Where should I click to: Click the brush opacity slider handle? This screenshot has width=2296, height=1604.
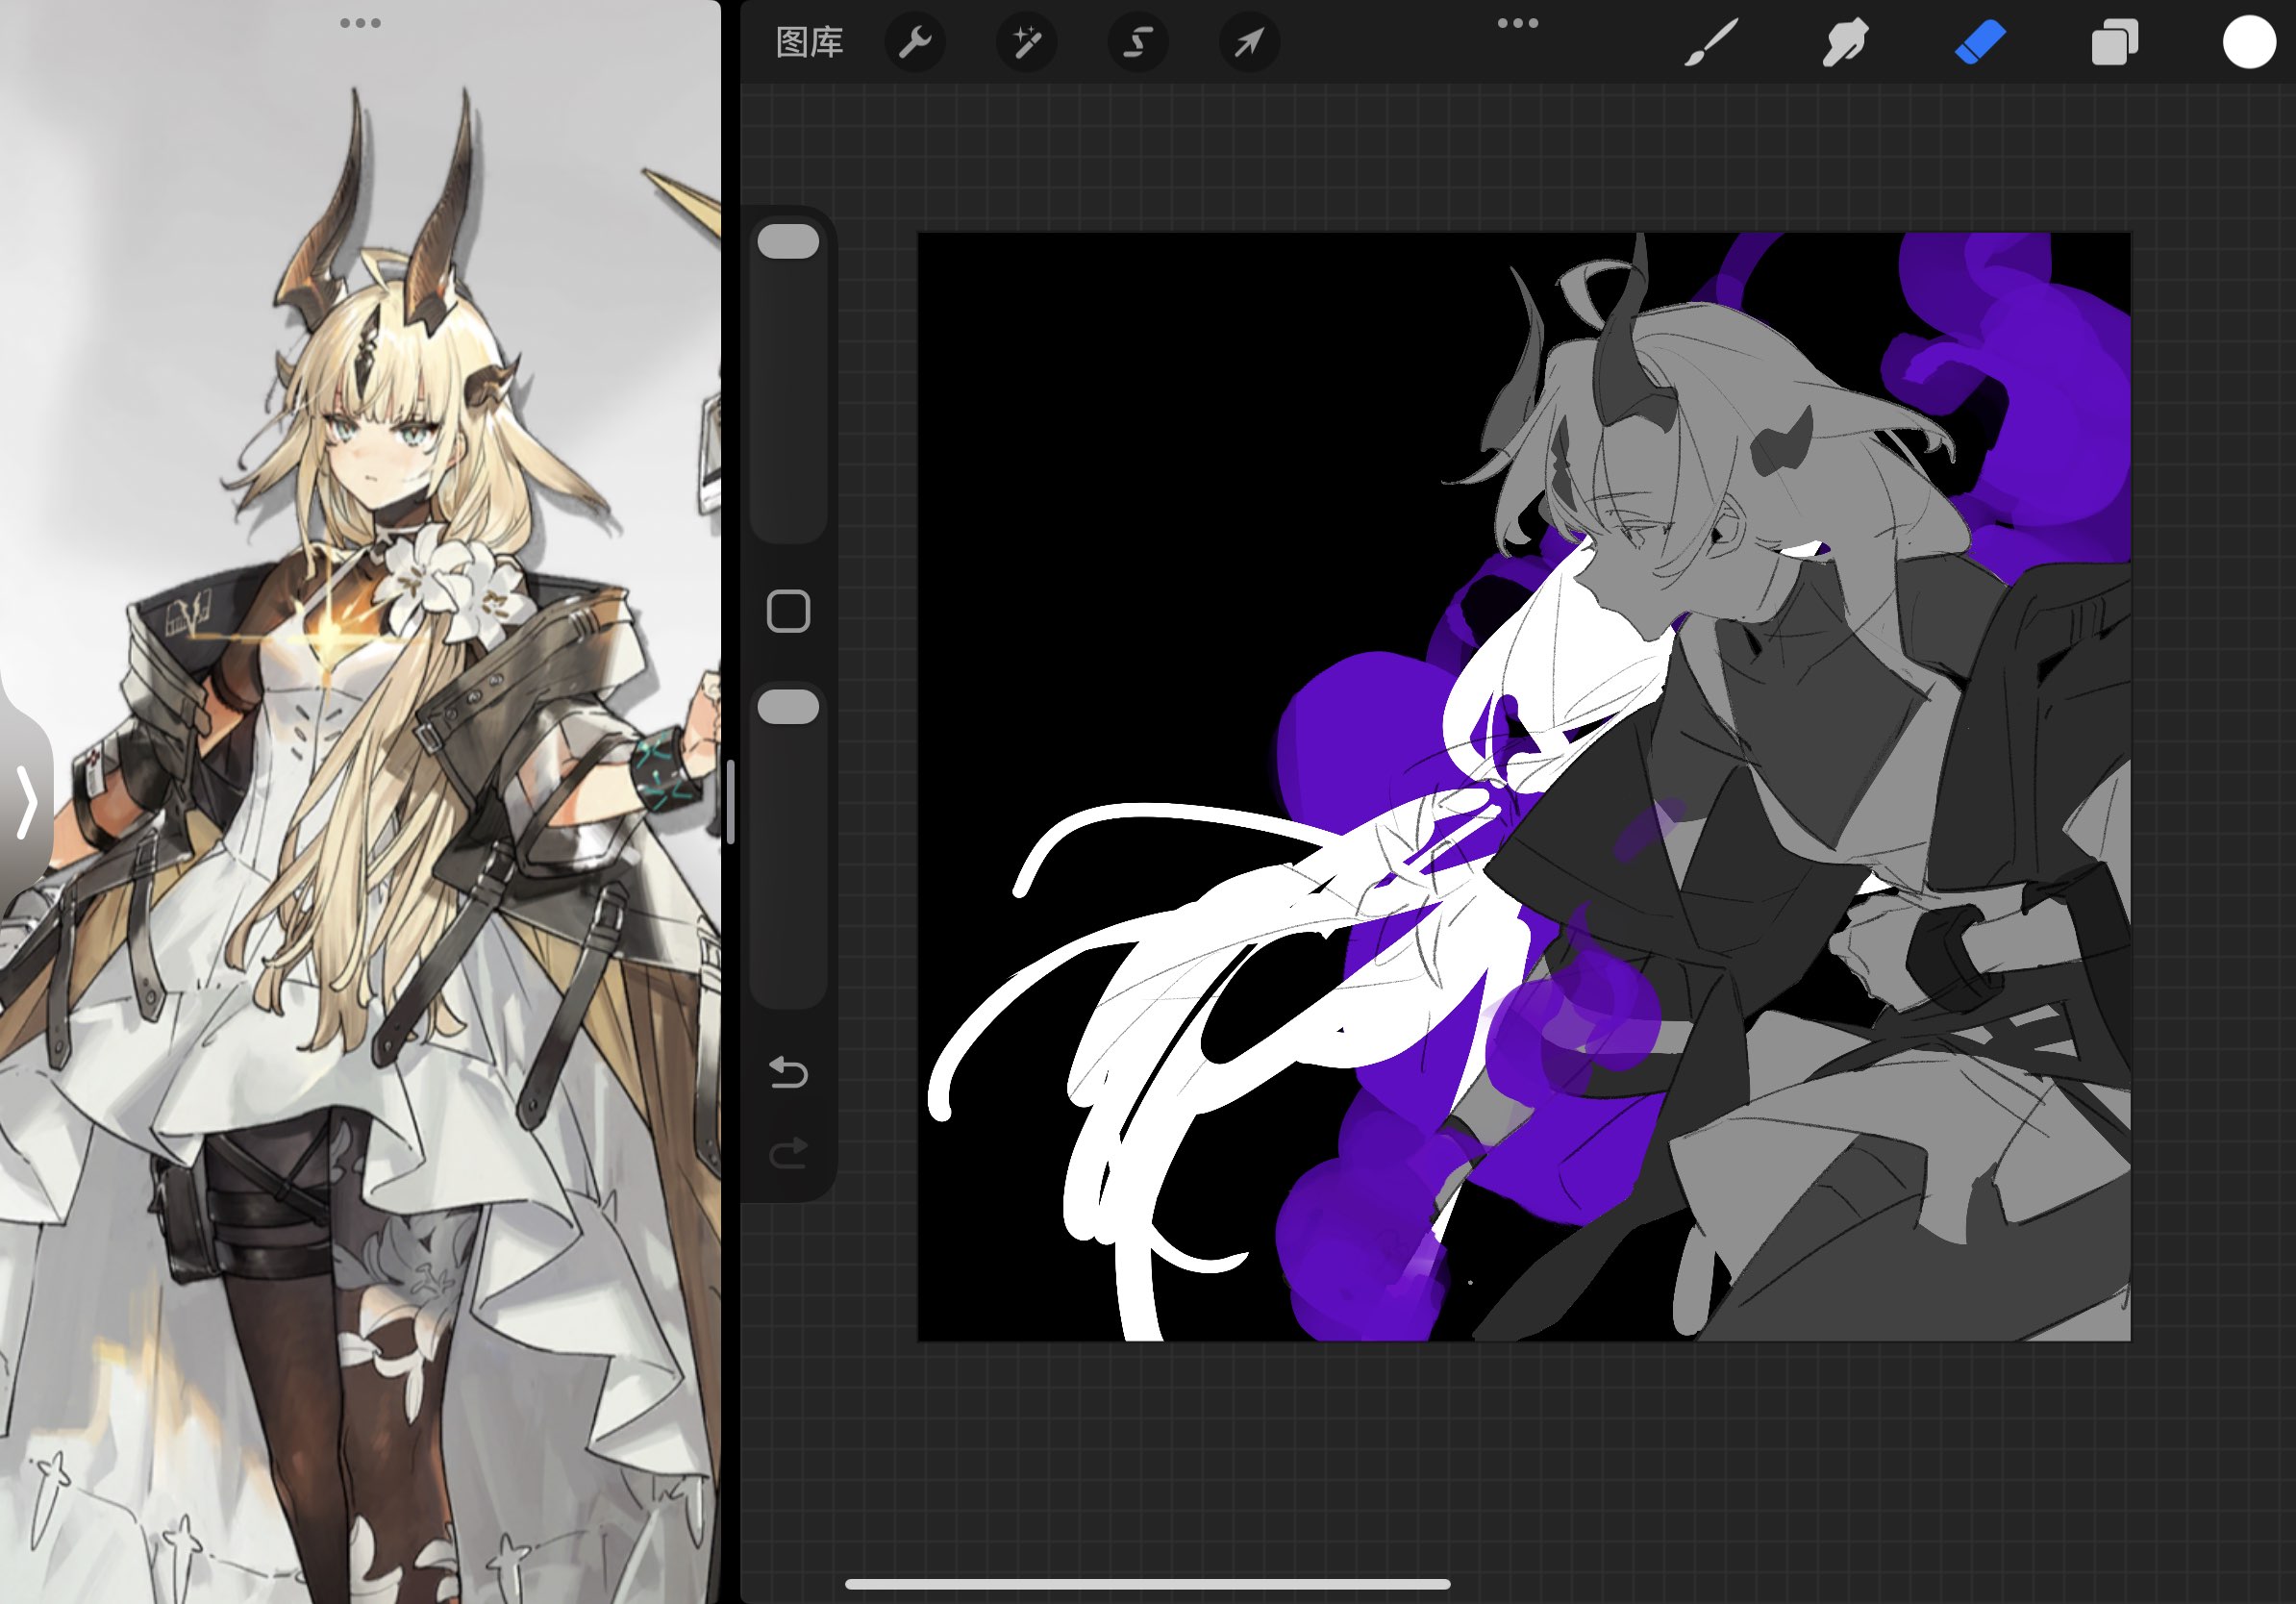pyautogui.click(x=788, y=707)
